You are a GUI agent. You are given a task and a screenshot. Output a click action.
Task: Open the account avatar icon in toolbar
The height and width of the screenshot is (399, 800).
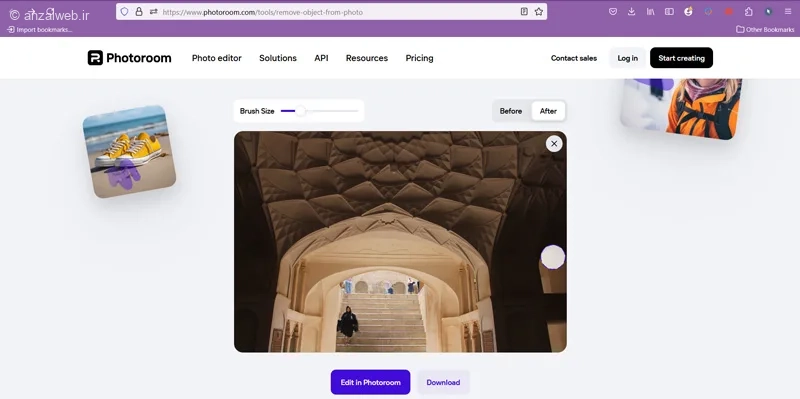(688, 11)
